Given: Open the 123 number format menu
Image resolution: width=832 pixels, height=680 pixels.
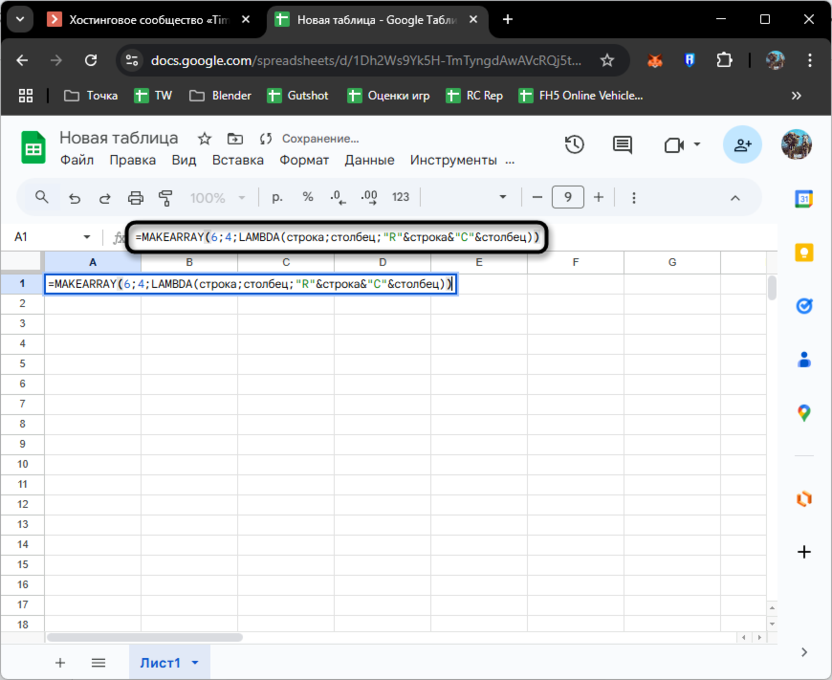Looking at the screenshot, I should [400, 197].
